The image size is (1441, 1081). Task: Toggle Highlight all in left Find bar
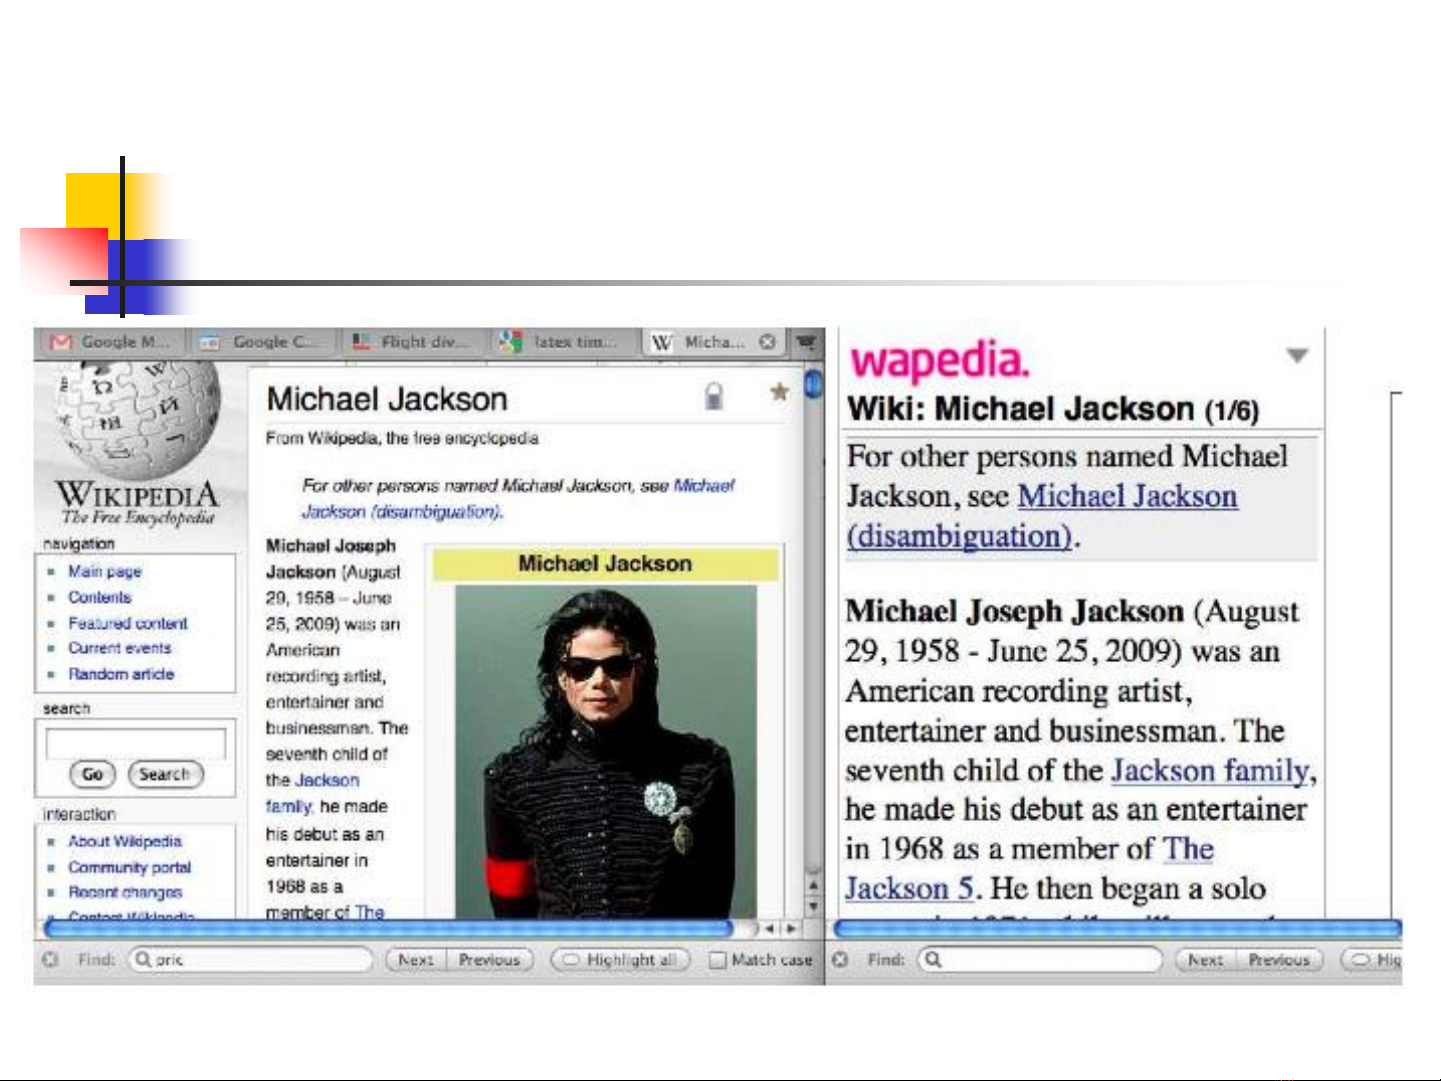[x=621, y=960]
